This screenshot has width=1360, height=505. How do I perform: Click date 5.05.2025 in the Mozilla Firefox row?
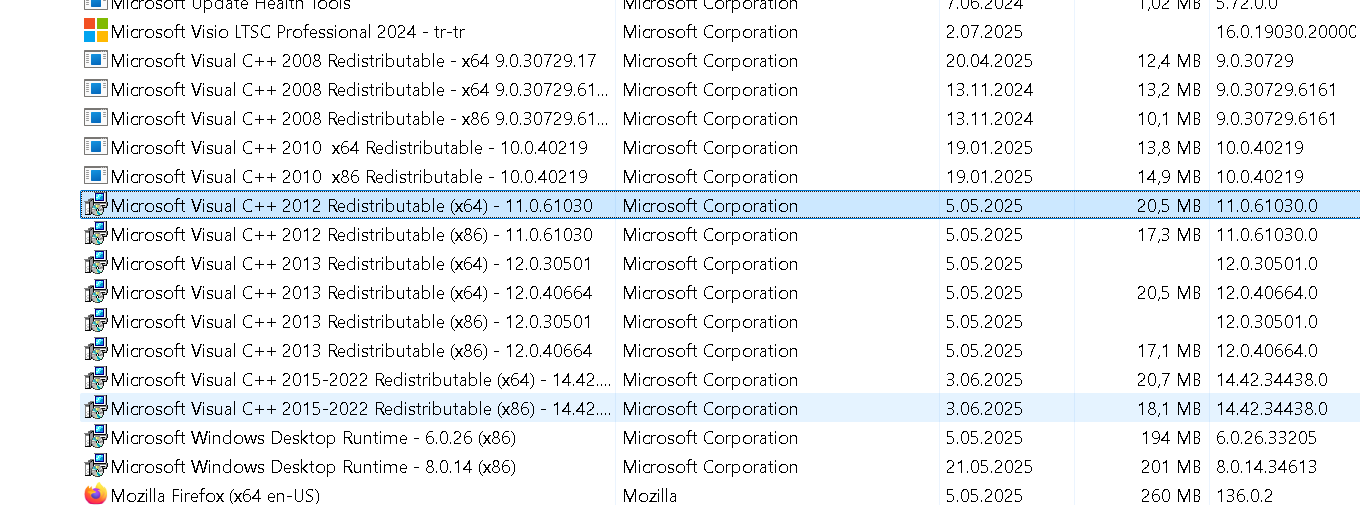[x=984, y=496]
